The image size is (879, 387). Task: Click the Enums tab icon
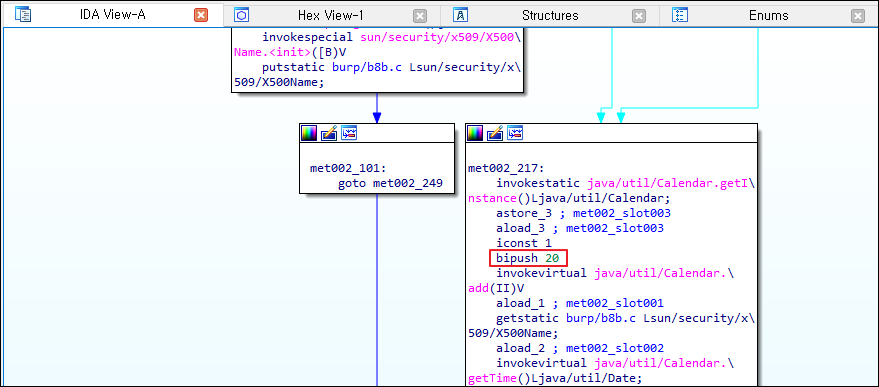679,15
